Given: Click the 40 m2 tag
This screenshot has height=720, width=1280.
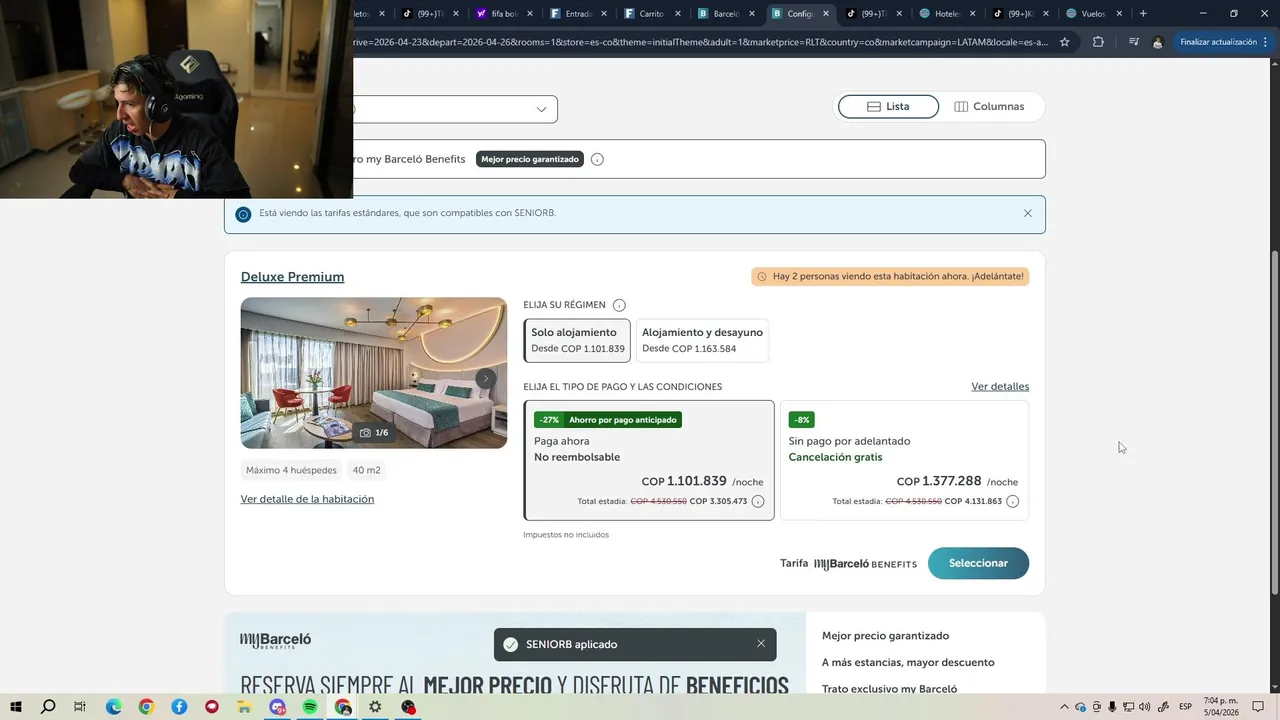Looking at the screenshot, I should pos(366,470).
